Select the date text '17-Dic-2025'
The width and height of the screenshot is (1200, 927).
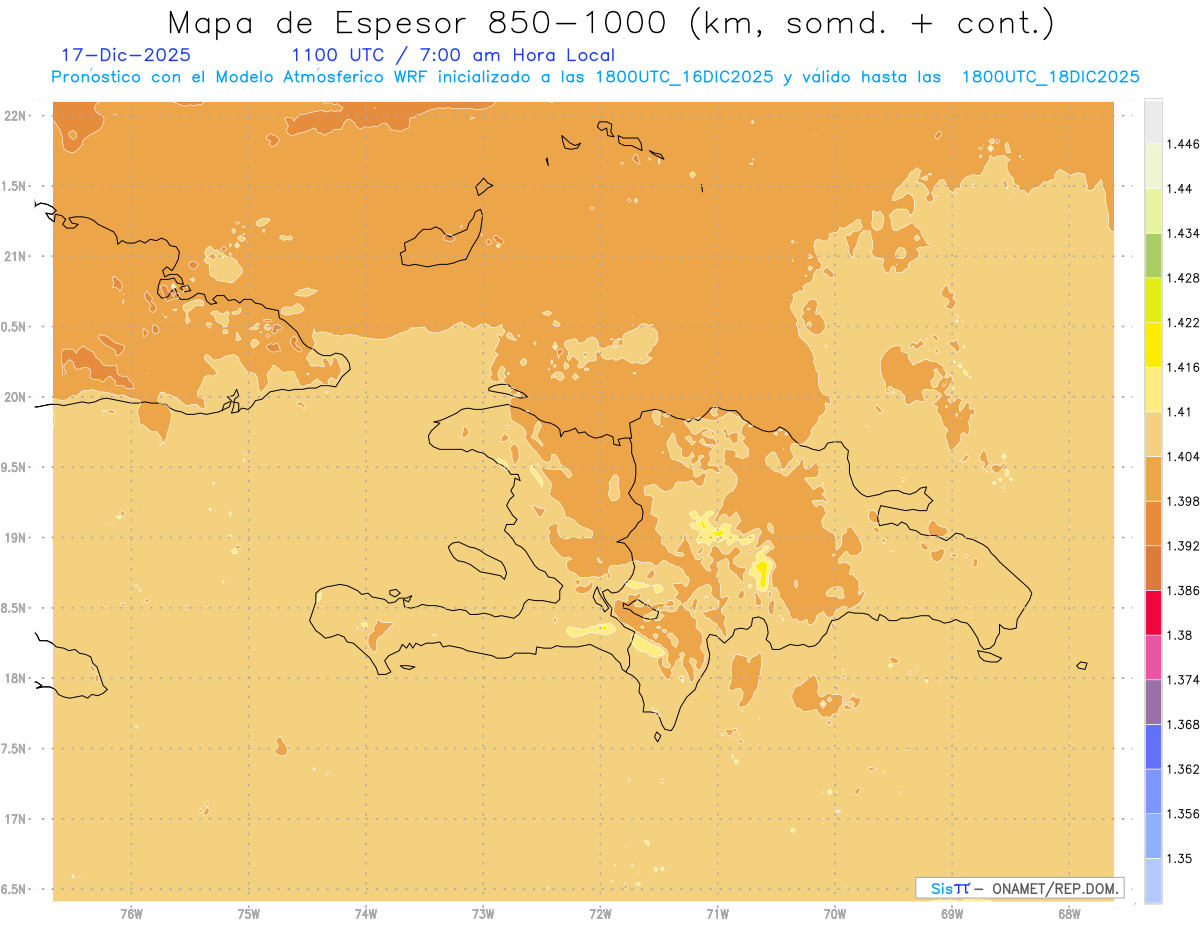pyautogui.click(x=126, y=55)
